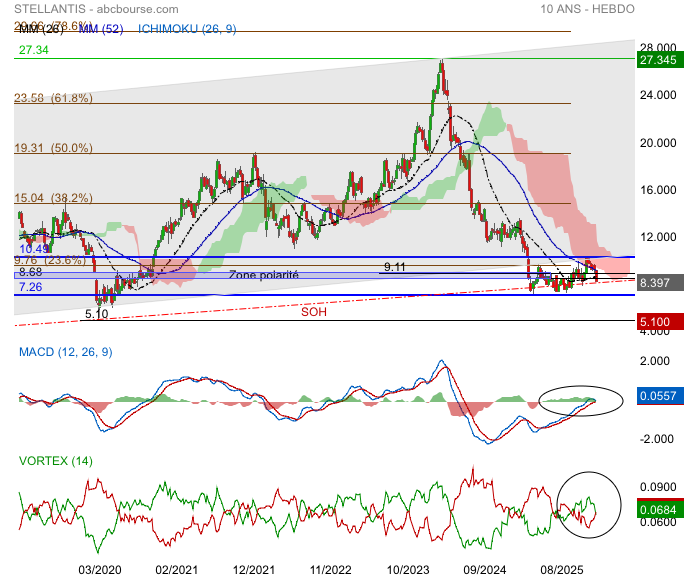Click the 10/2023 date axis label

tap(408, 570)
